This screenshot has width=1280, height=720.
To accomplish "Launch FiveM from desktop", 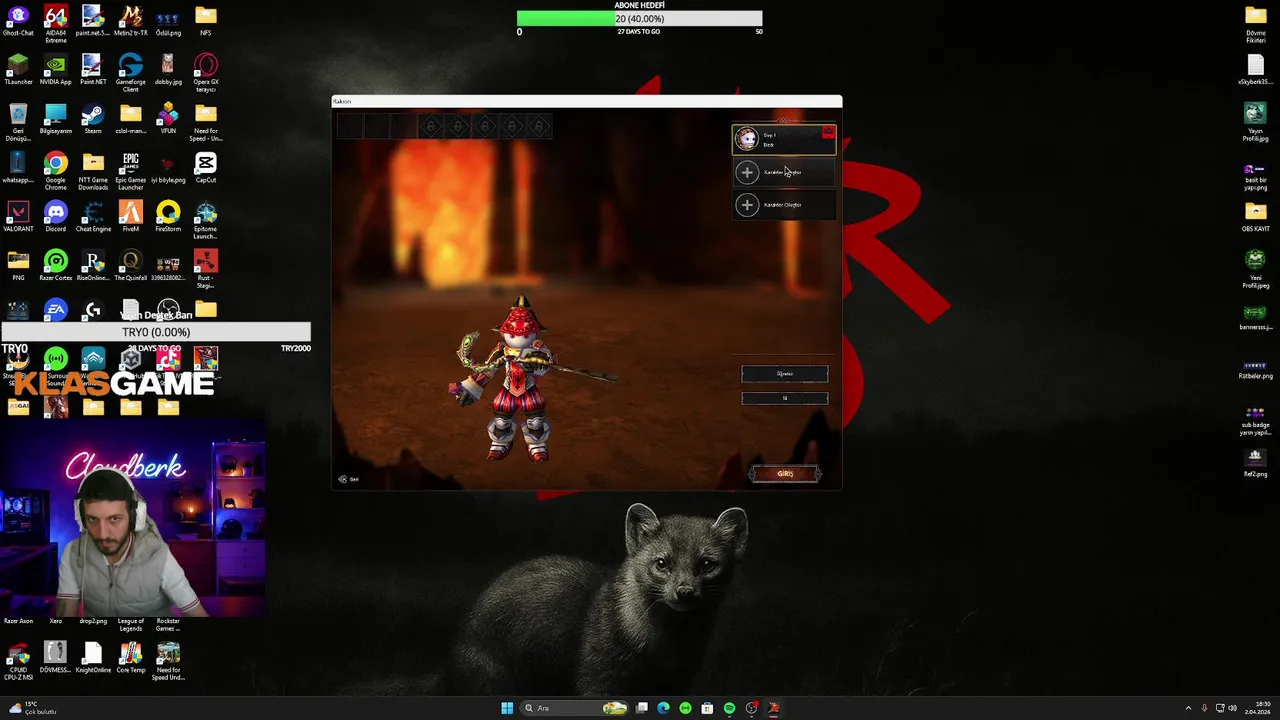I will click(x=131, y=217).
